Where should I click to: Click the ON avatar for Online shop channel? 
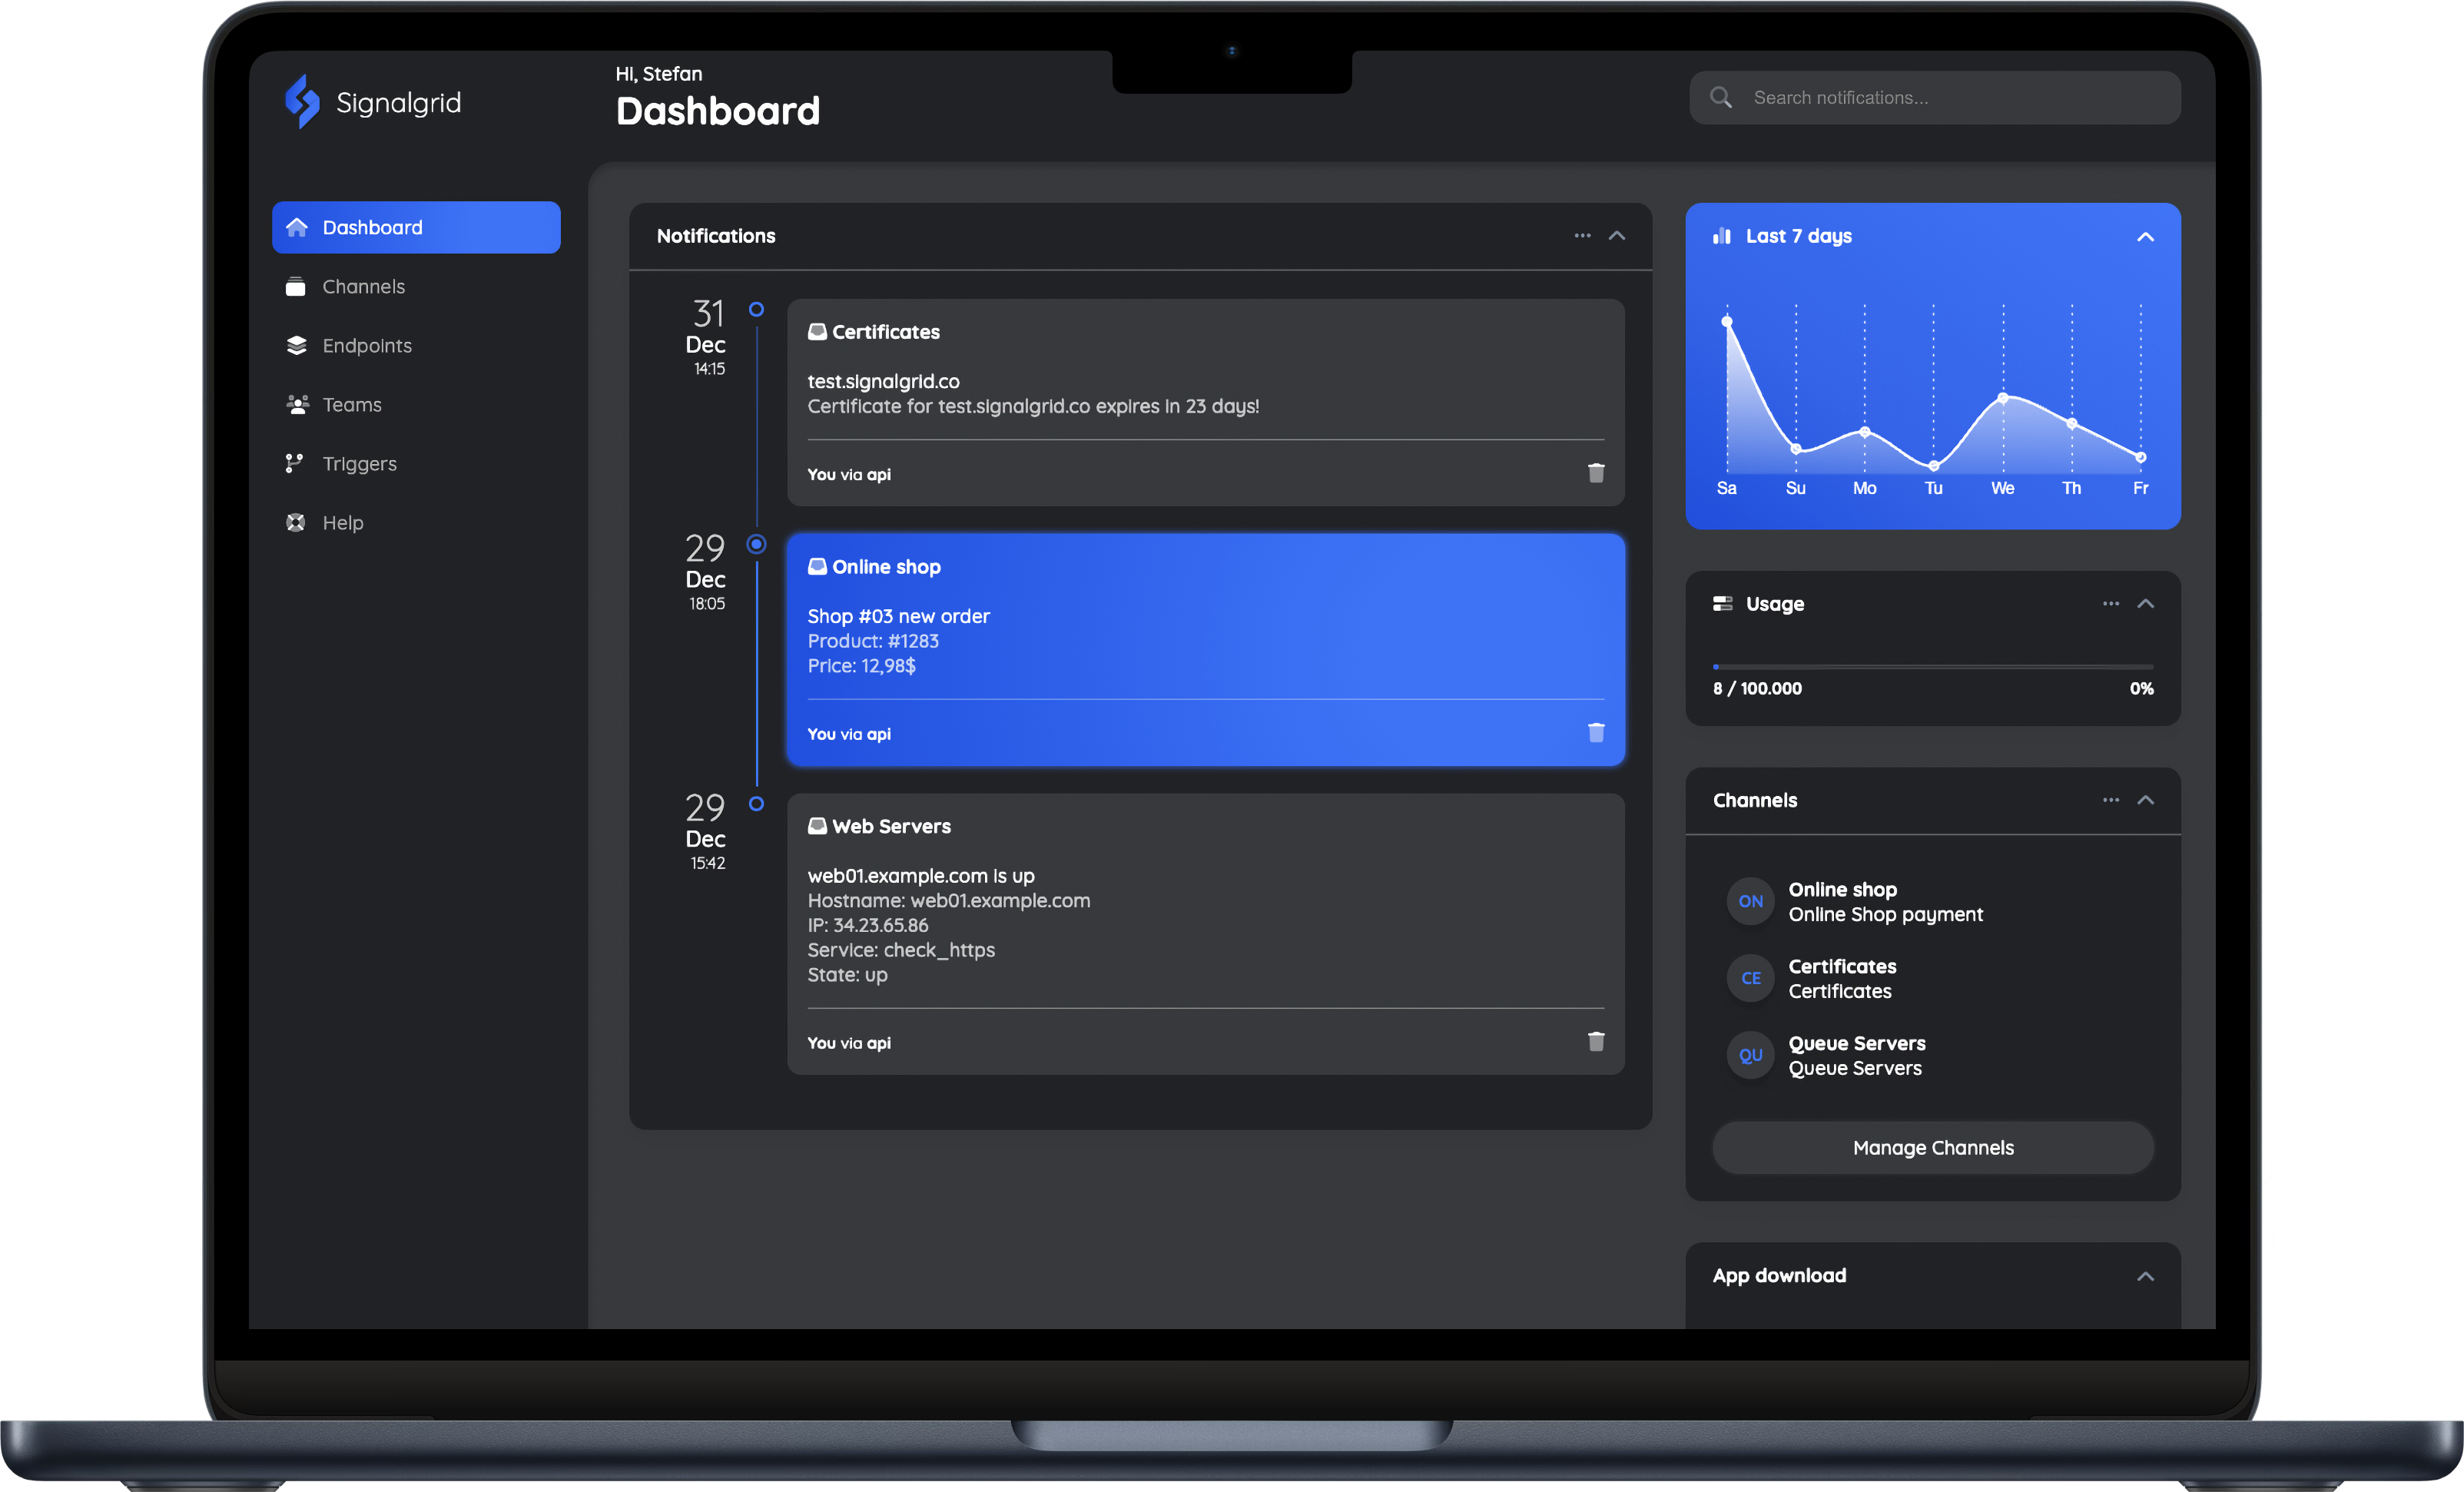[1750, 901]
